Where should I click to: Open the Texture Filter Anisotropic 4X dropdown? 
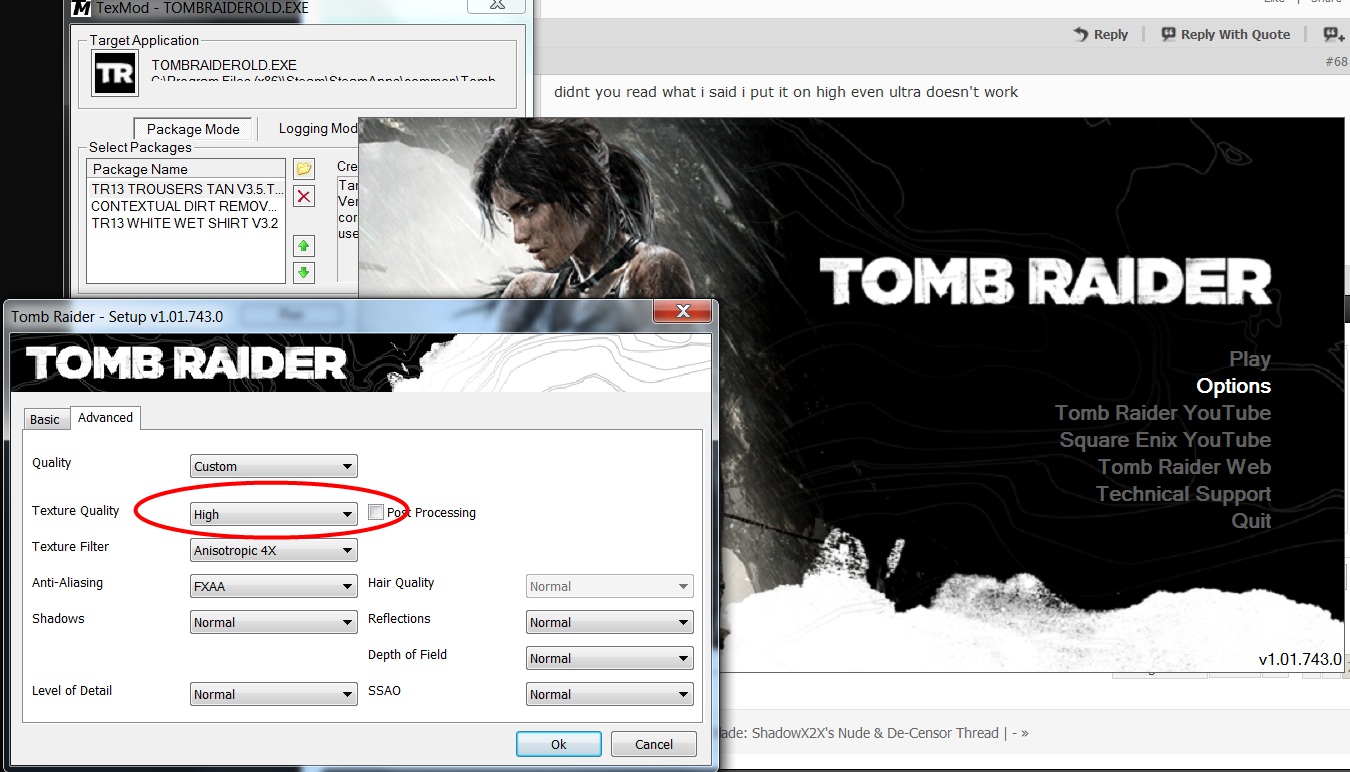pyautogui.click(x=273, y=550)
